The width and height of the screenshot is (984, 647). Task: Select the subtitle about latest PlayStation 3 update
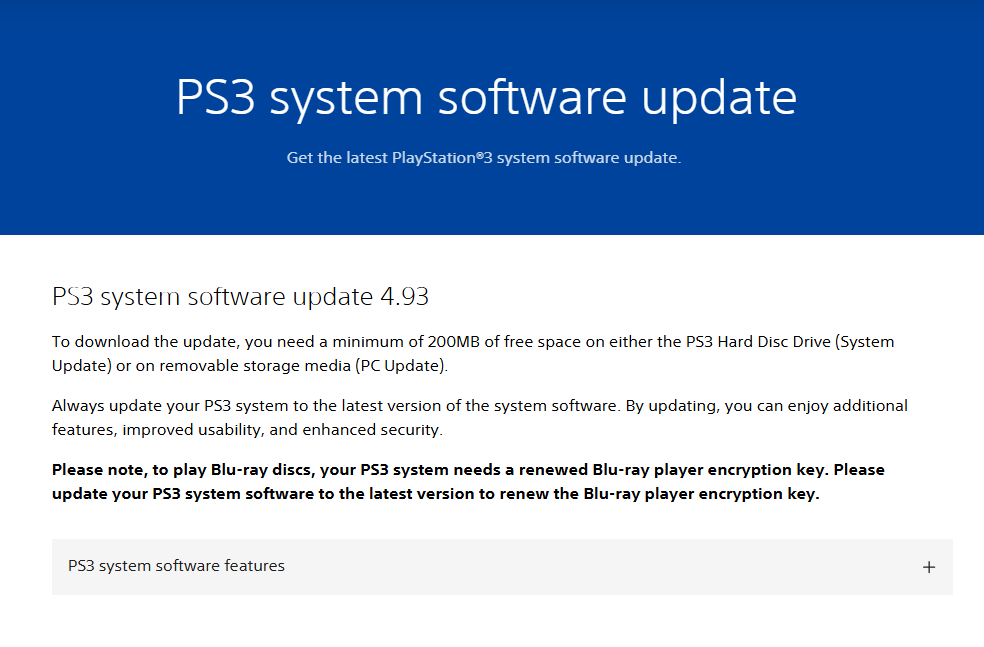pos(484,157)
